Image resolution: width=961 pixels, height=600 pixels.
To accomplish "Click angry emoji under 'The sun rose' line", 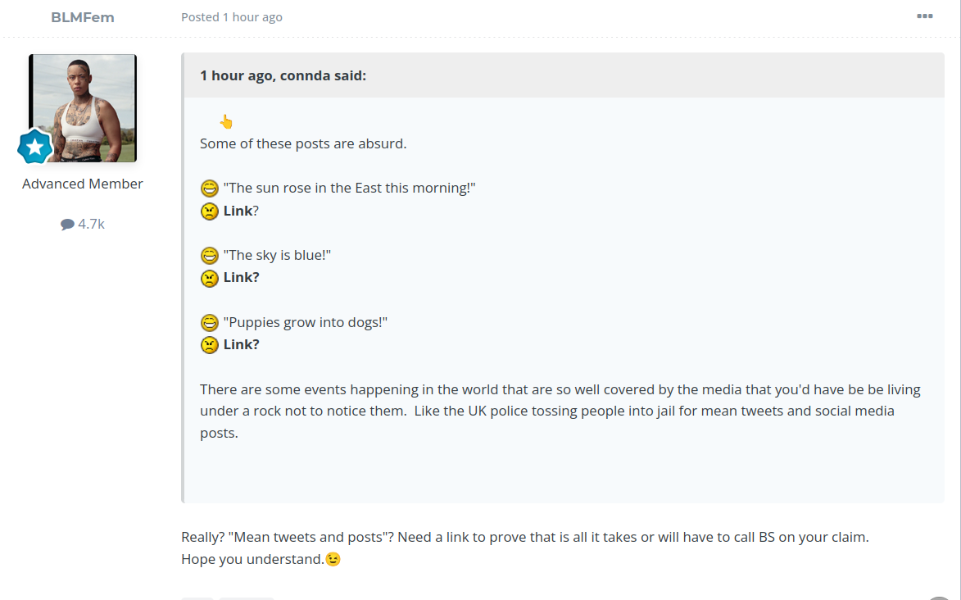I will [x=209, y=211].
